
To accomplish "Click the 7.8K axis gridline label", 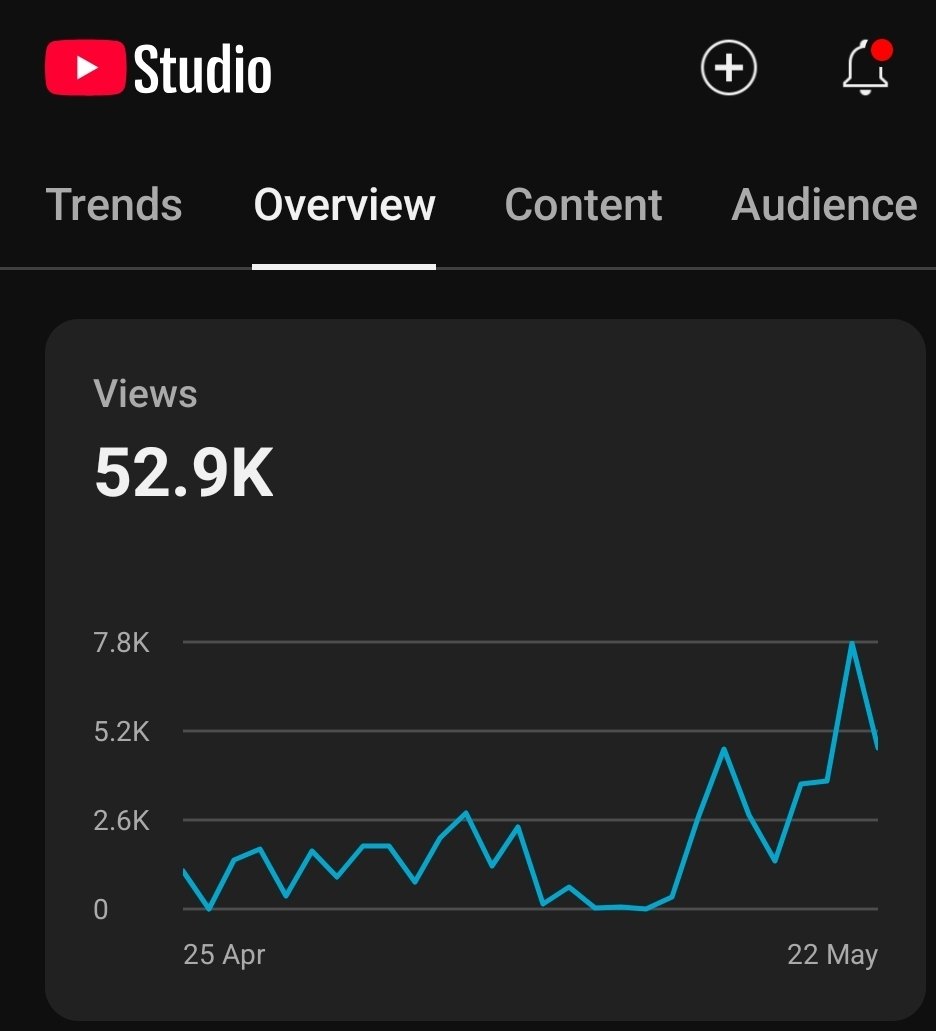I will (122, 643).
